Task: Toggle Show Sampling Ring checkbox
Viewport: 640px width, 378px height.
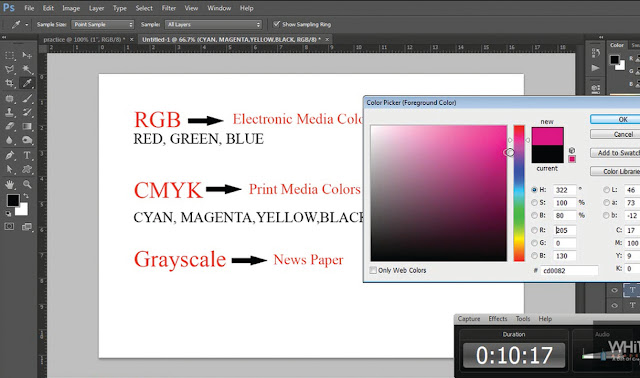Action: click(276, 24)
